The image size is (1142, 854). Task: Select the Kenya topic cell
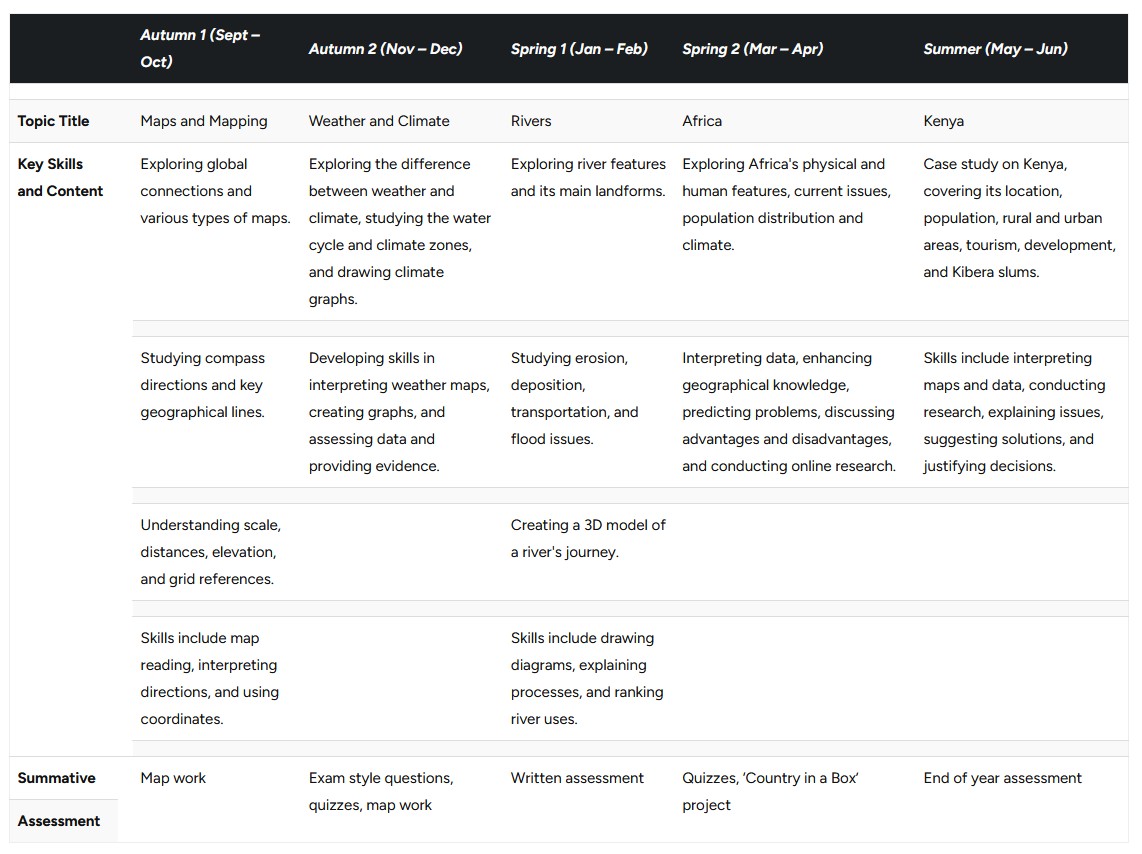pos(943,121)
